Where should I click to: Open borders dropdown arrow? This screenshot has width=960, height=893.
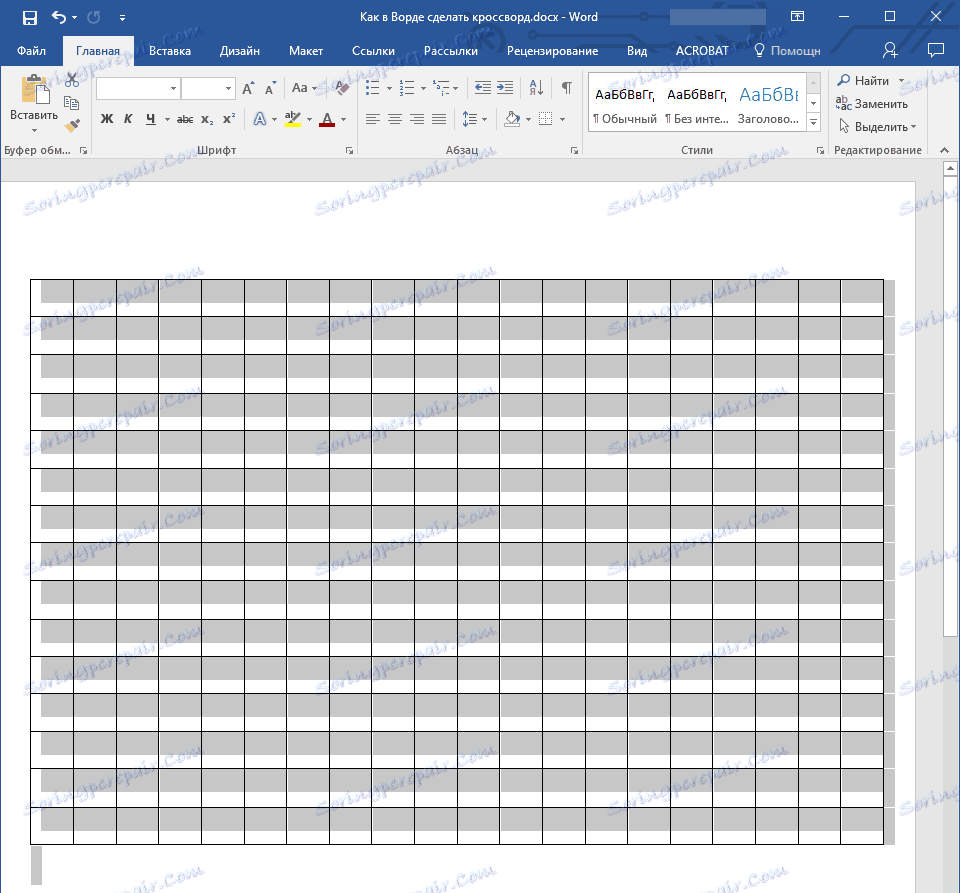[563, 119]
